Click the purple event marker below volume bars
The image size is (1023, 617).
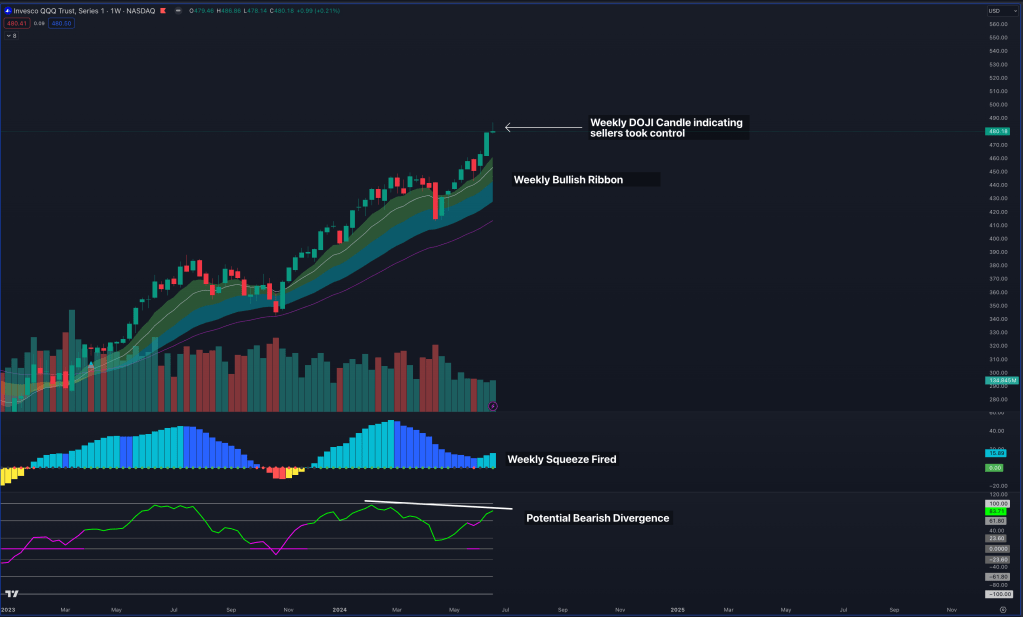point(492,406)
